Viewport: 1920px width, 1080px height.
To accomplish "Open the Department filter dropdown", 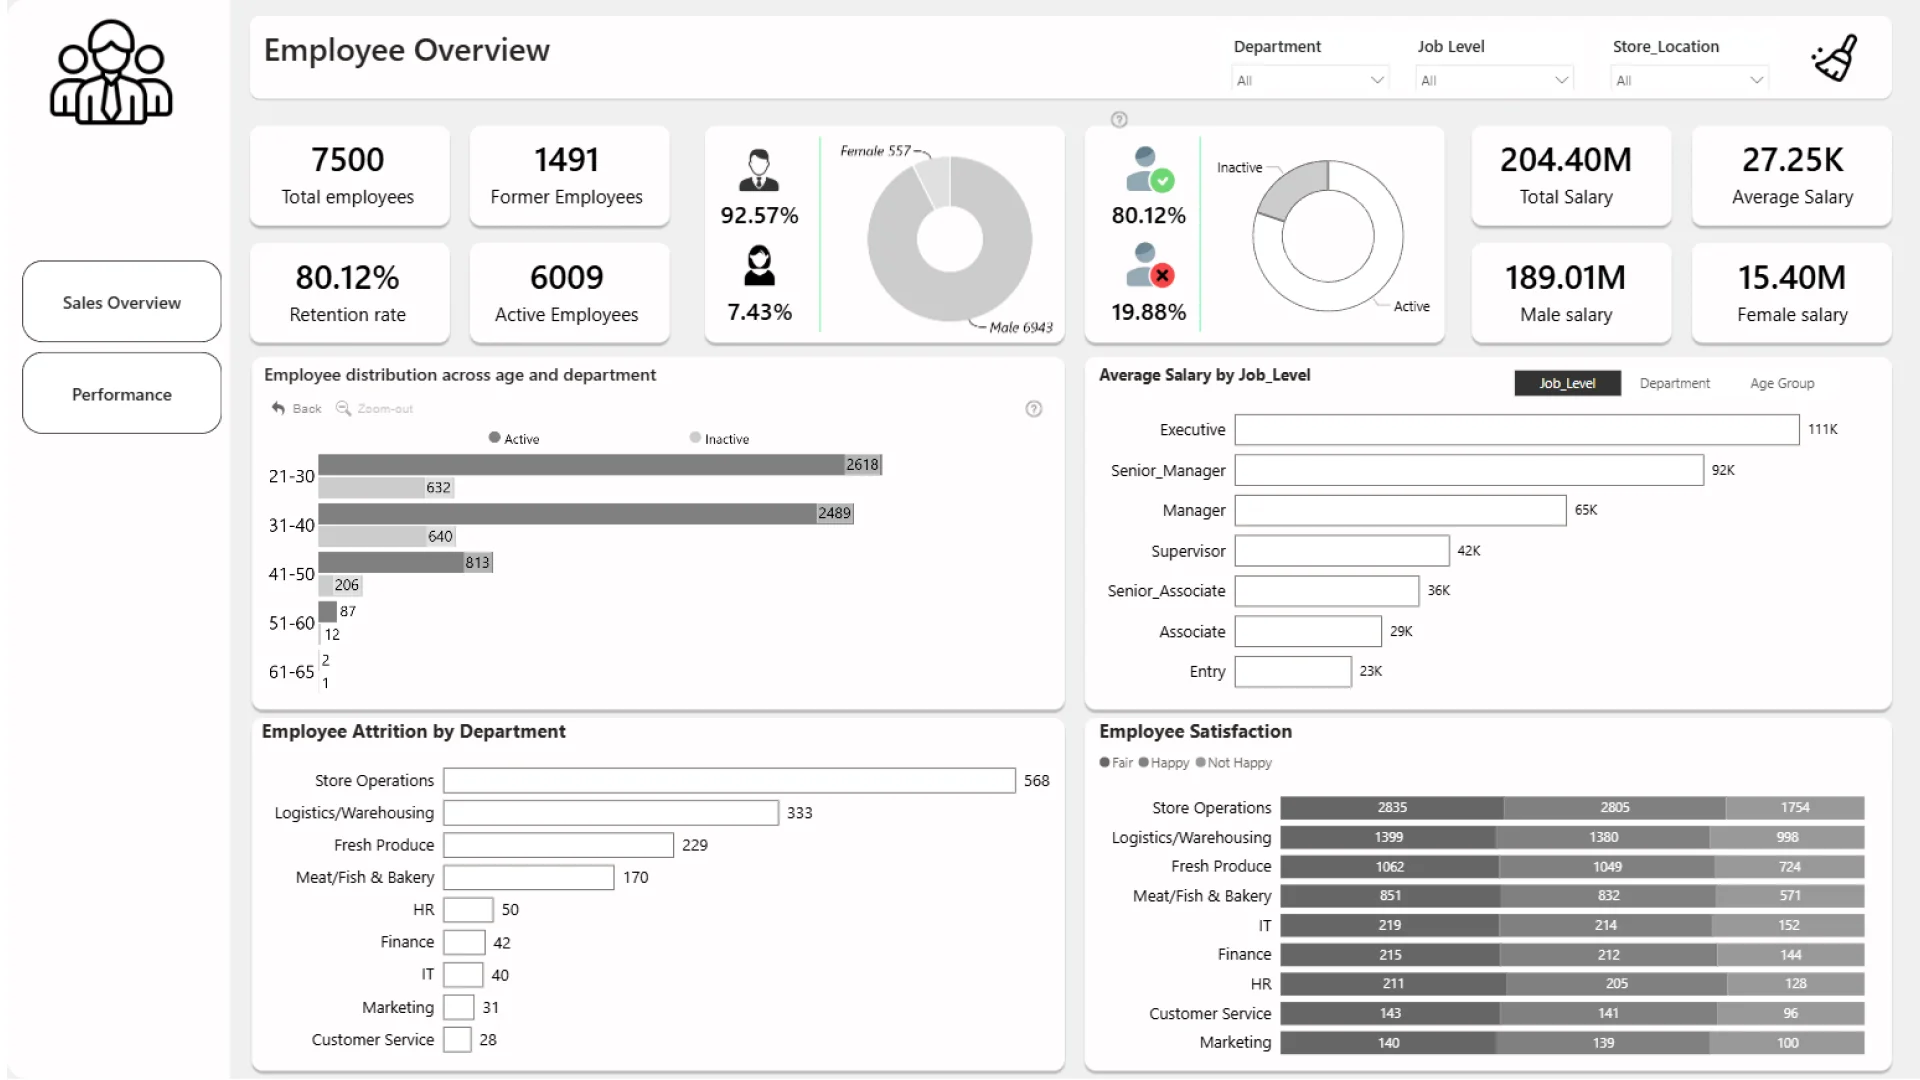I will point(1310,80).
